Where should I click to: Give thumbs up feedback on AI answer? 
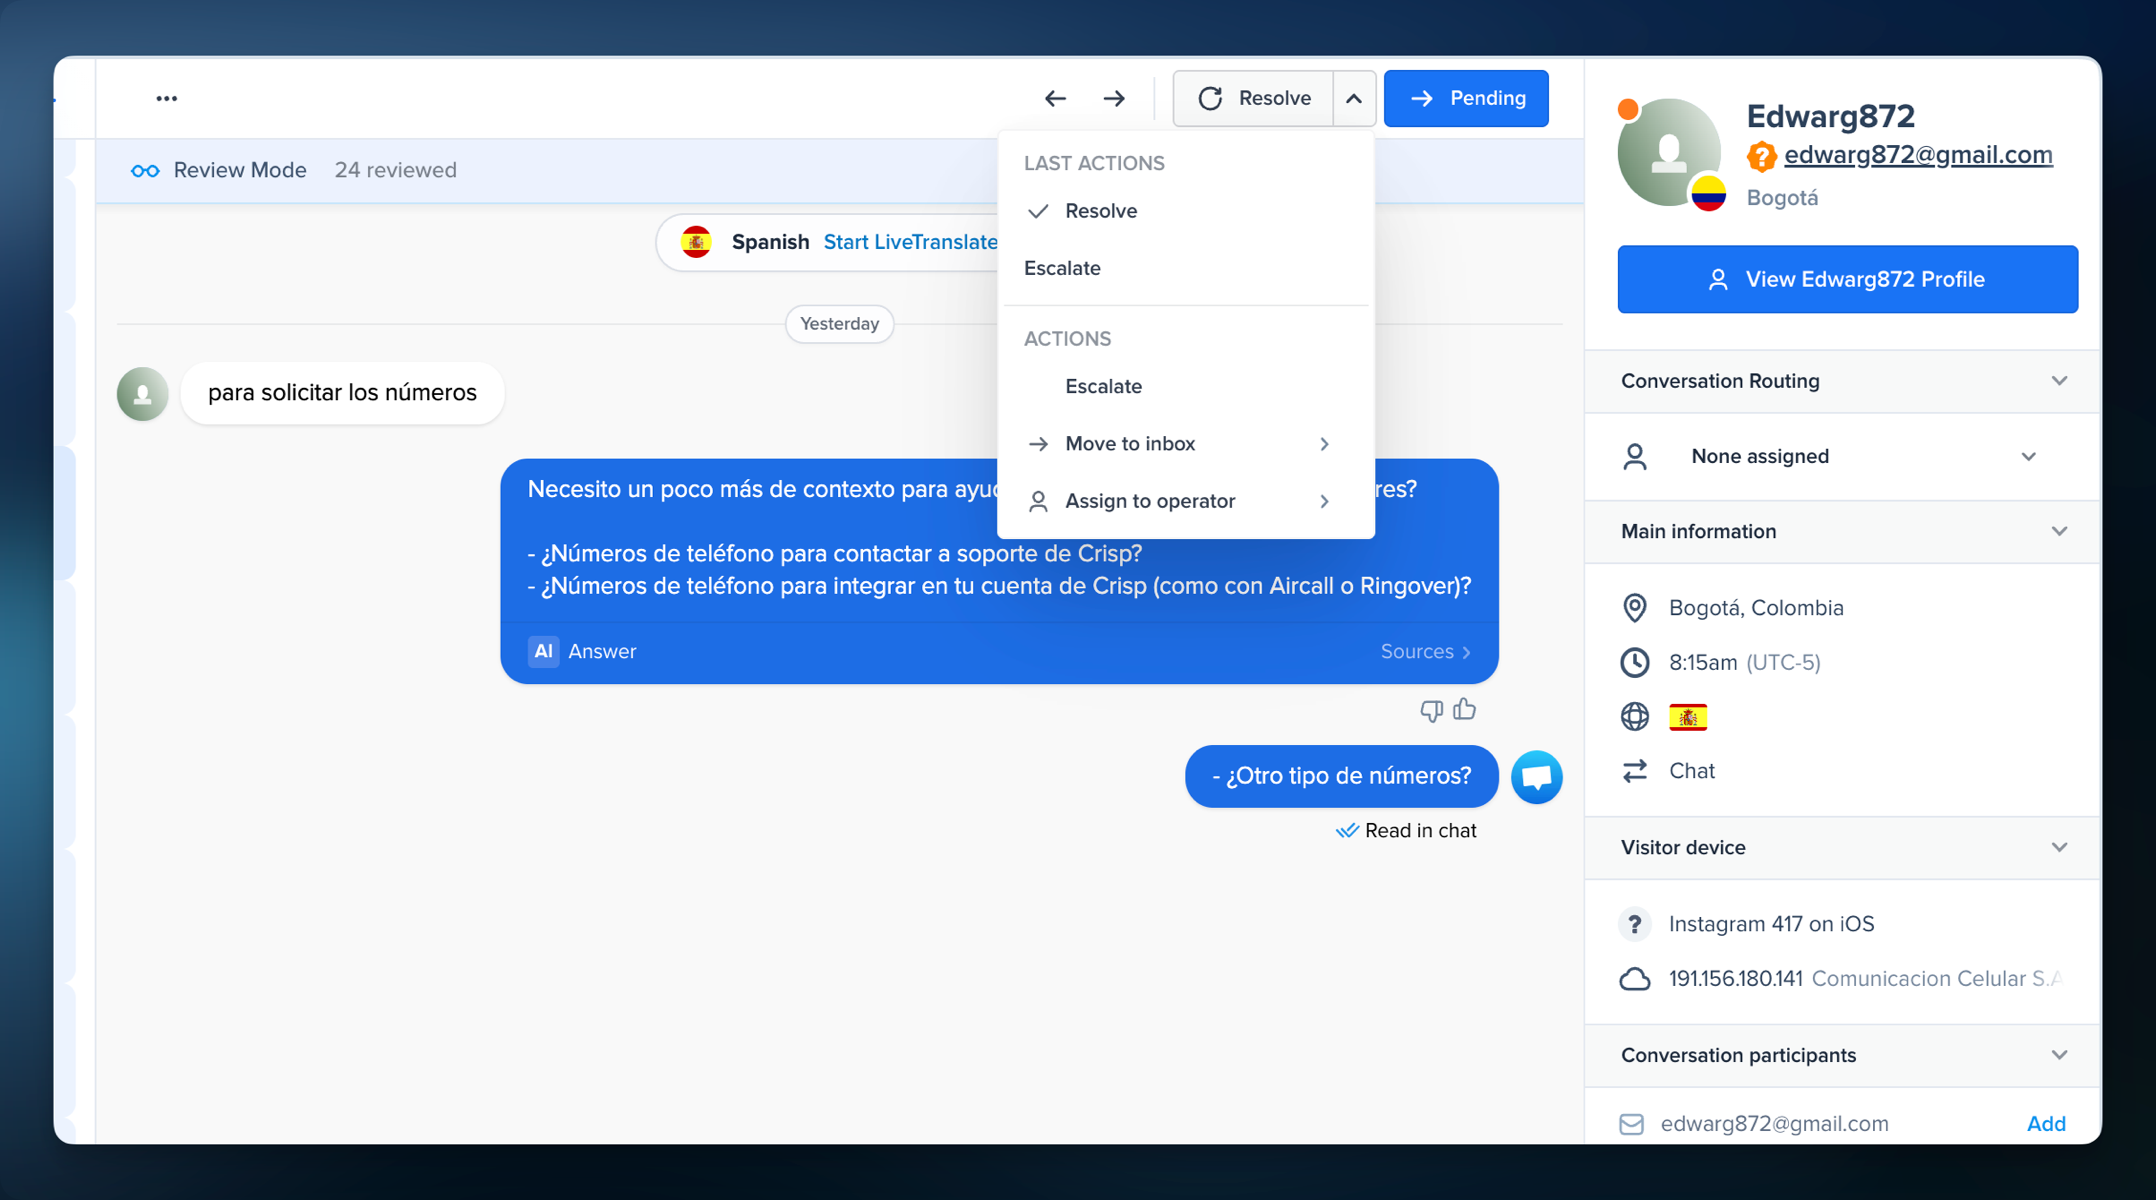coord(1464,709)
